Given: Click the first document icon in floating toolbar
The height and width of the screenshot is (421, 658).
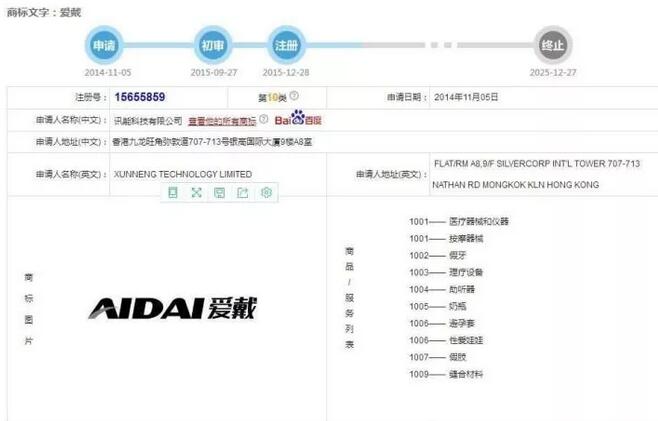Looking at the screenshot, I should point(173,193).
